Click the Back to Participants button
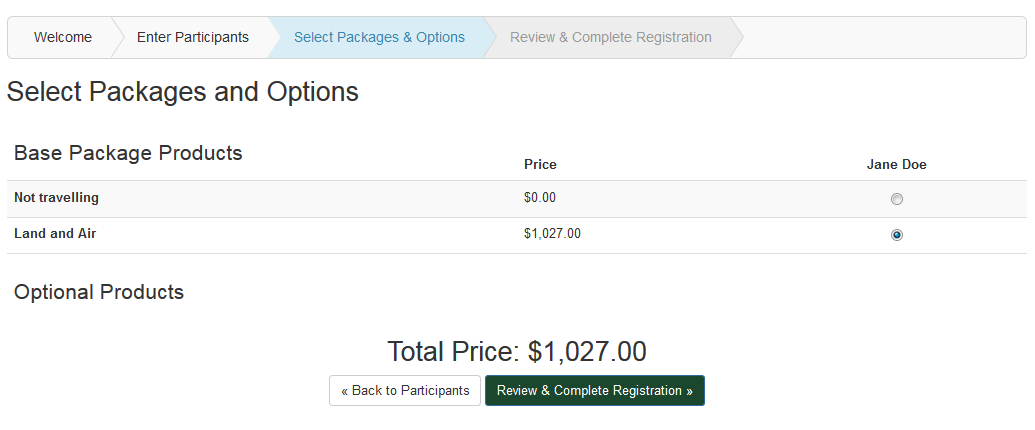Image resolution: width=1035 pixels, height=430 pixels. click(x=405, y=390)
